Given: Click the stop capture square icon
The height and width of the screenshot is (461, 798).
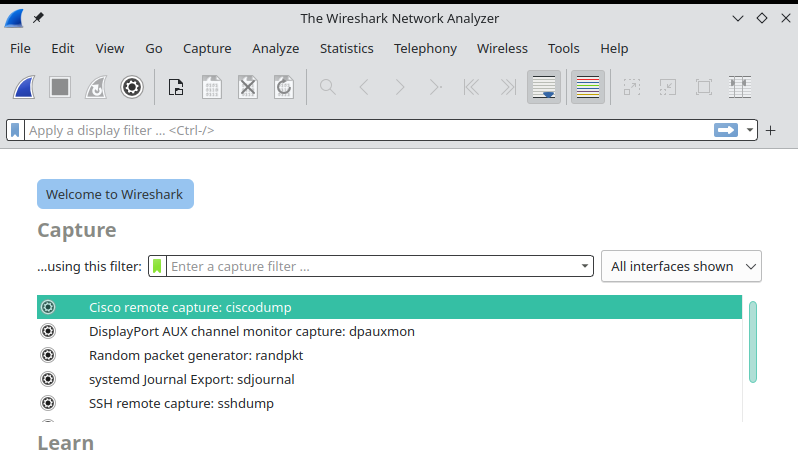Looking at the screenshot, I should (x=60, y=87).
